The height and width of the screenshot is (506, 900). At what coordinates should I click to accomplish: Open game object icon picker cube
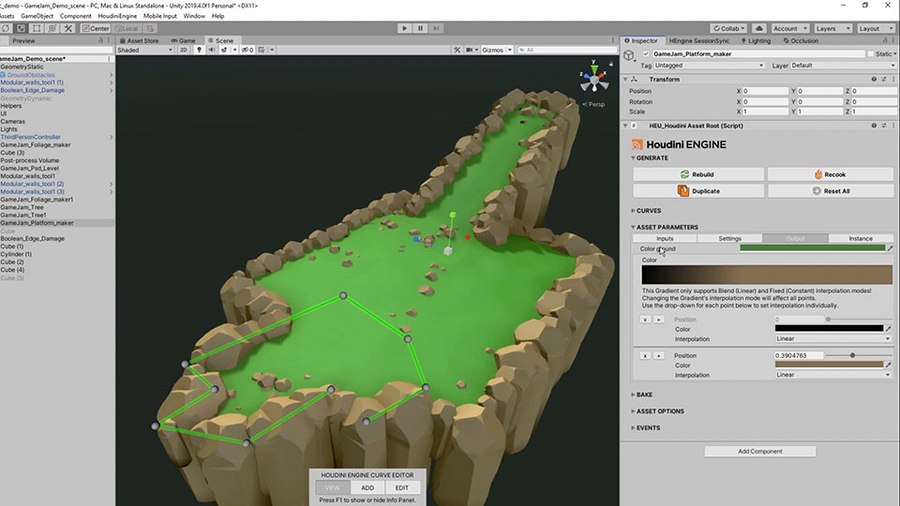pyautogui.click(x=629, y=56)
